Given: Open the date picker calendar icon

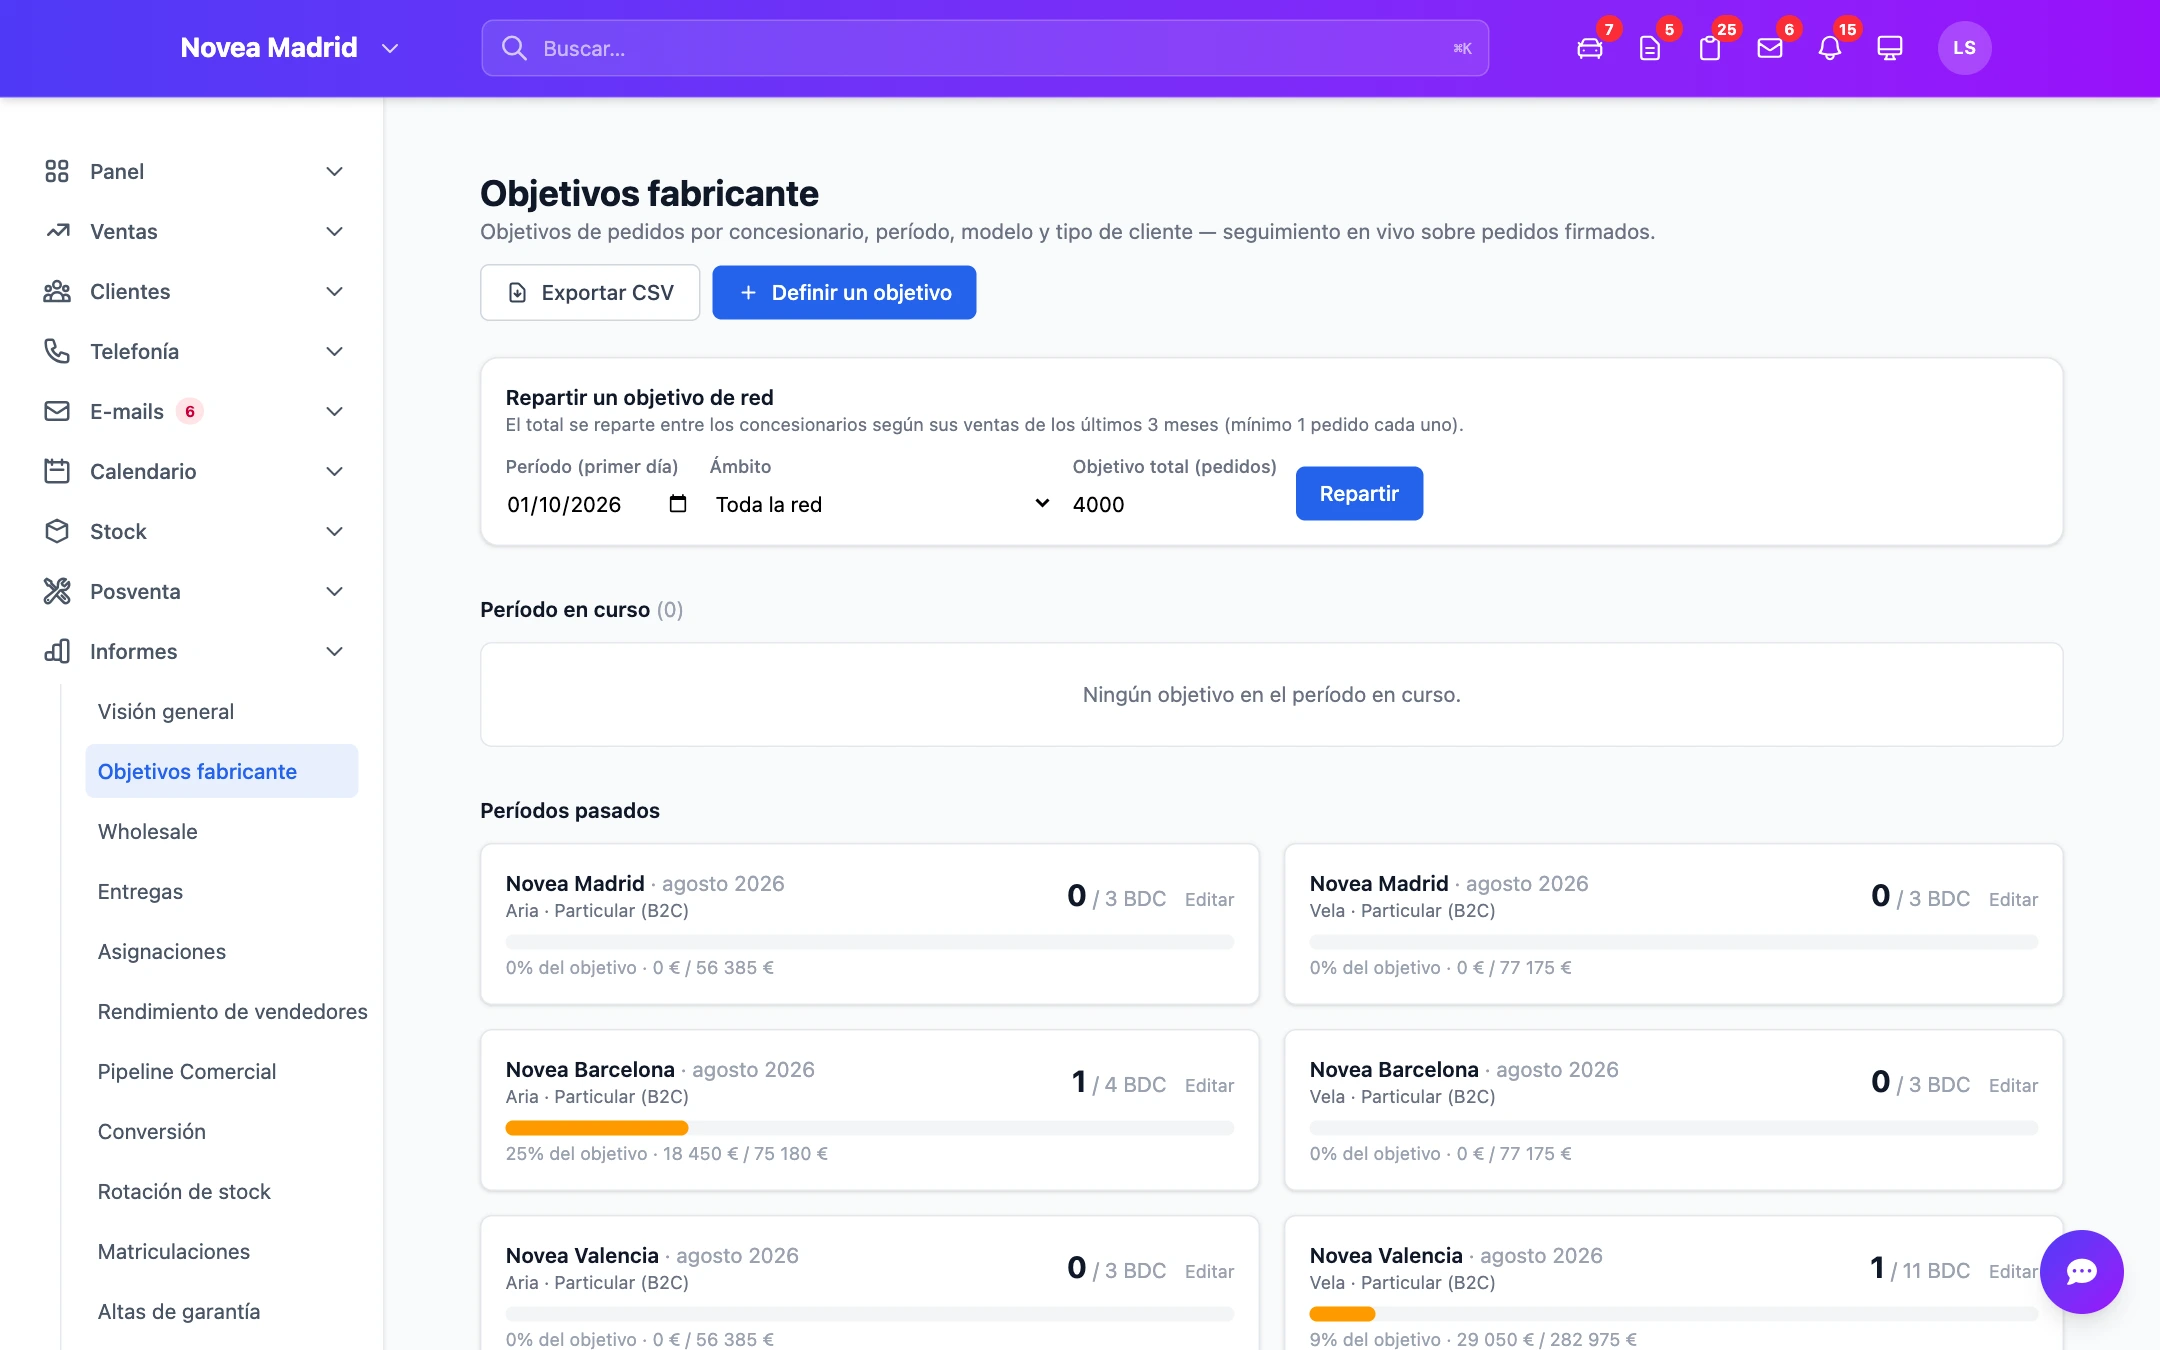Looking at the screenshot, I should (x=678, y=504).
